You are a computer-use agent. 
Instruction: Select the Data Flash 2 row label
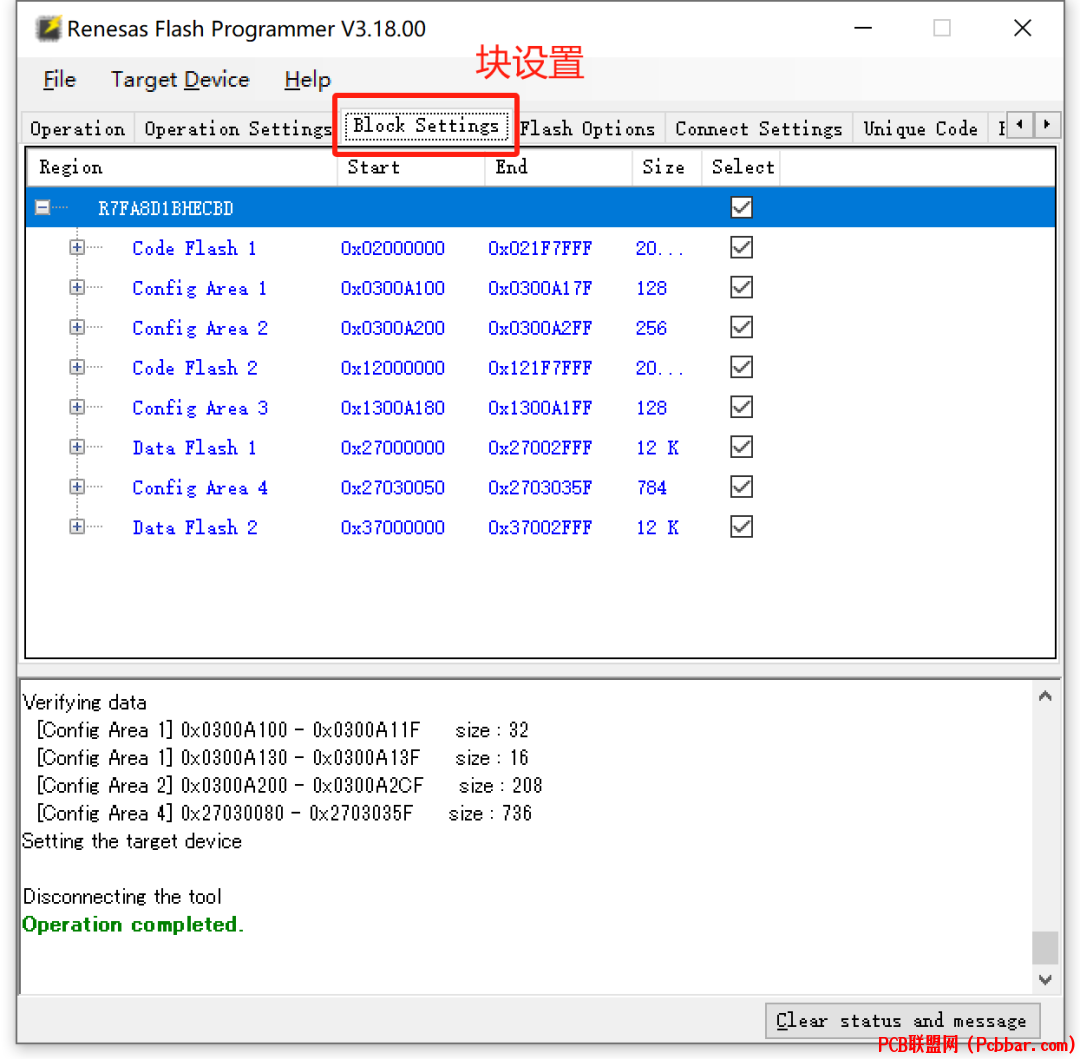(194, 527)
